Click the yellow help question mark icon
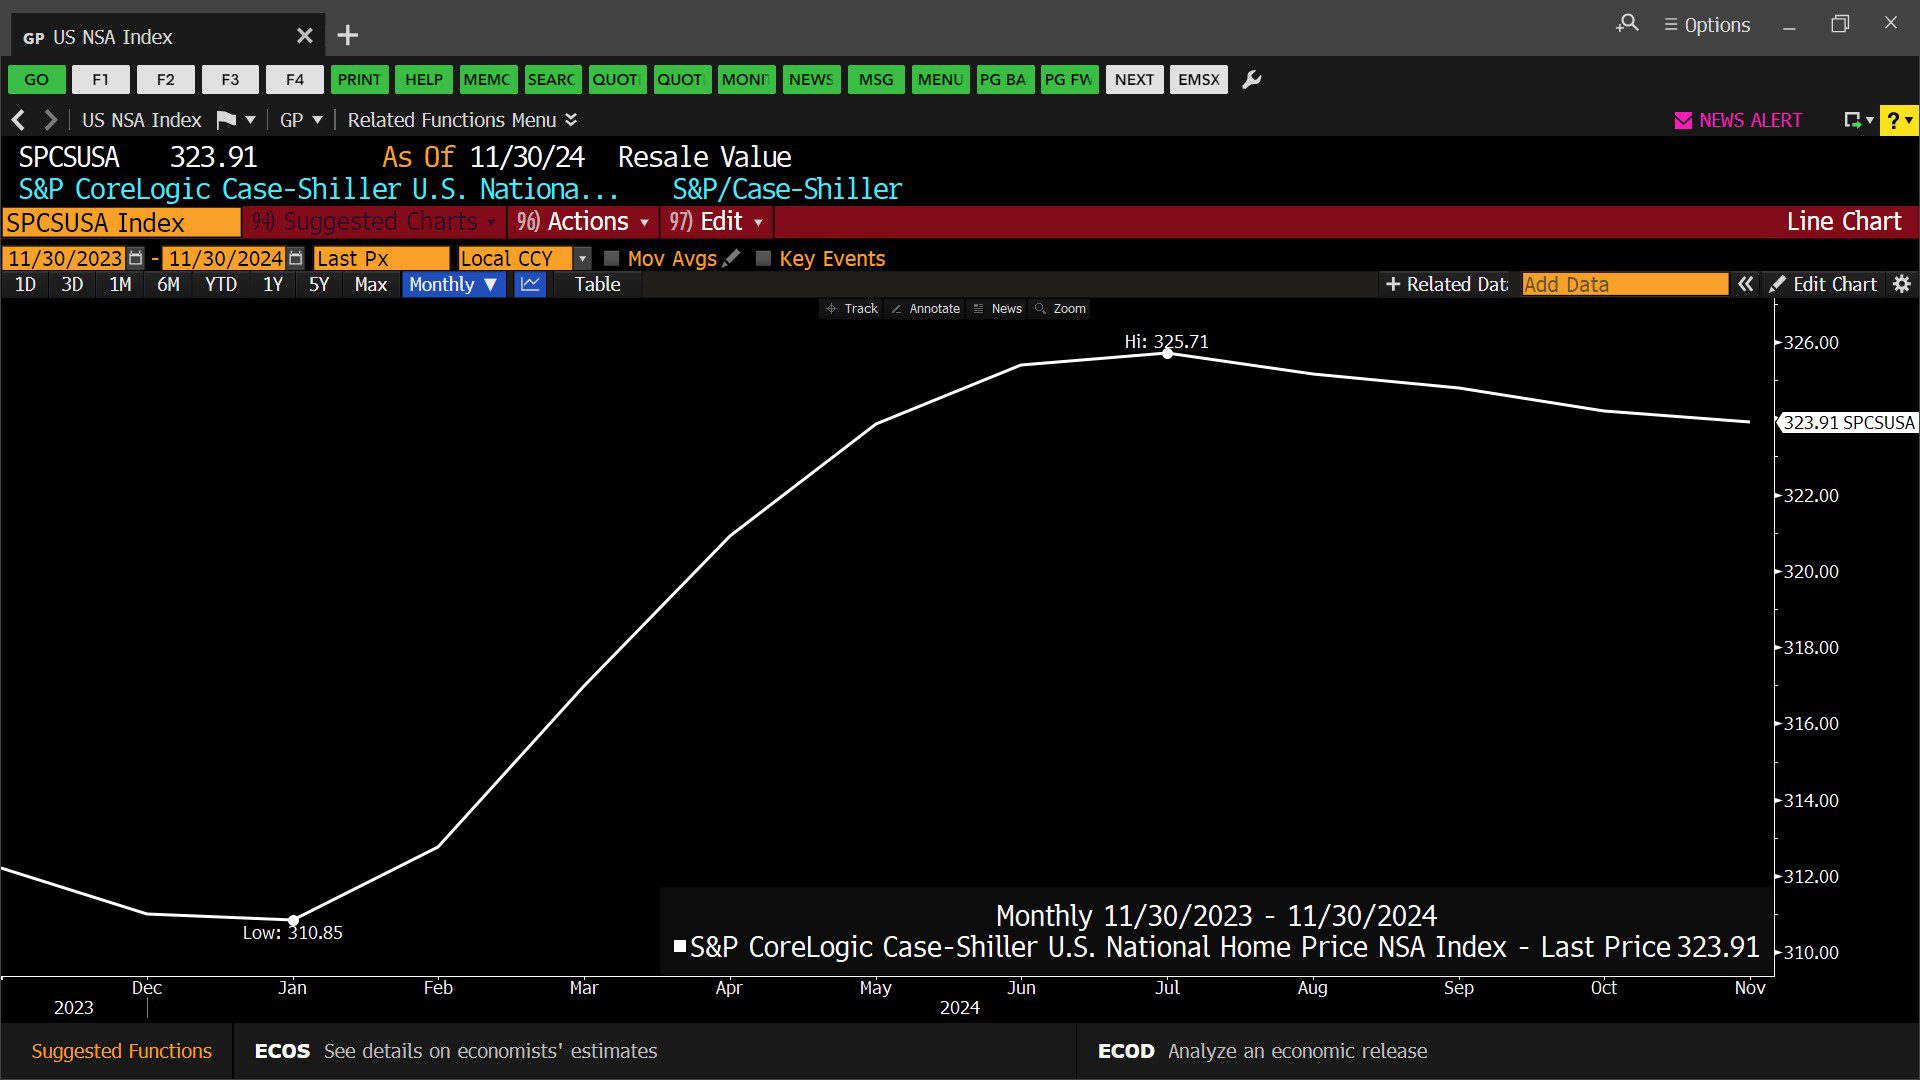 1893,121
